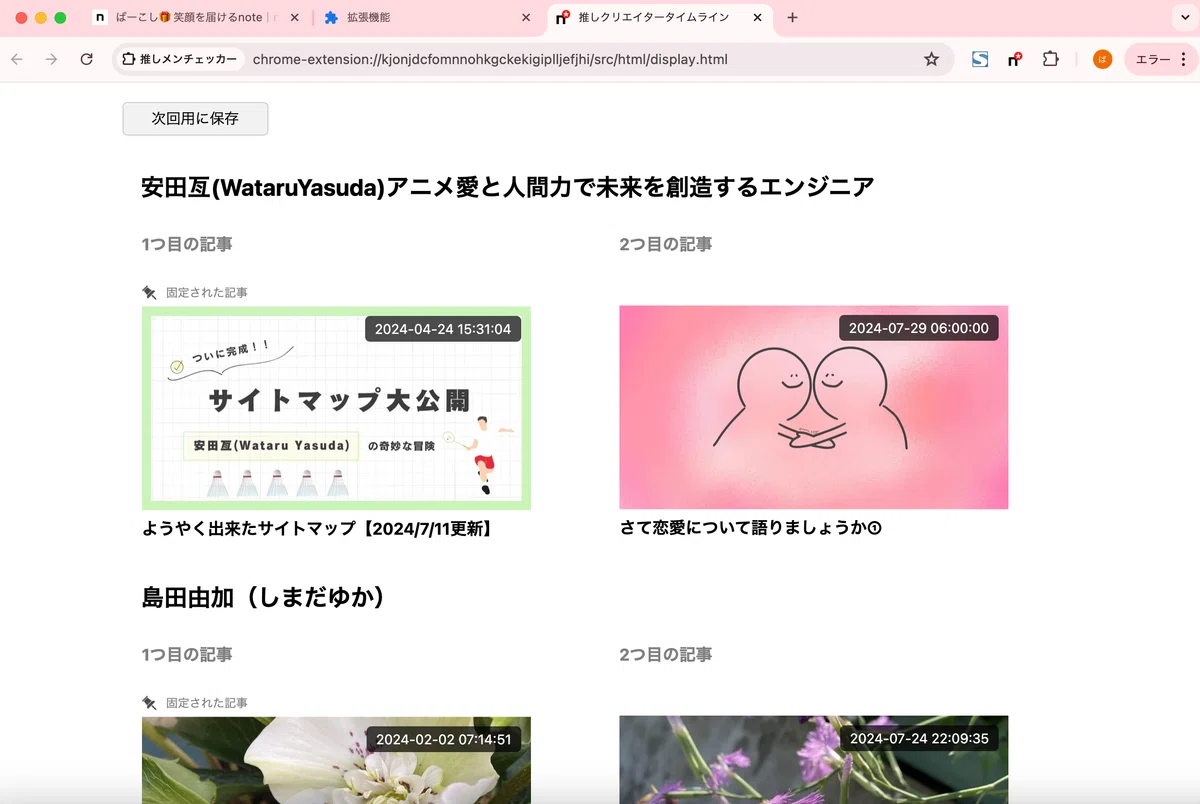Click the 2024-07-29 06:00:00 date badge
1200x804 pixels.
click(919, 328)
